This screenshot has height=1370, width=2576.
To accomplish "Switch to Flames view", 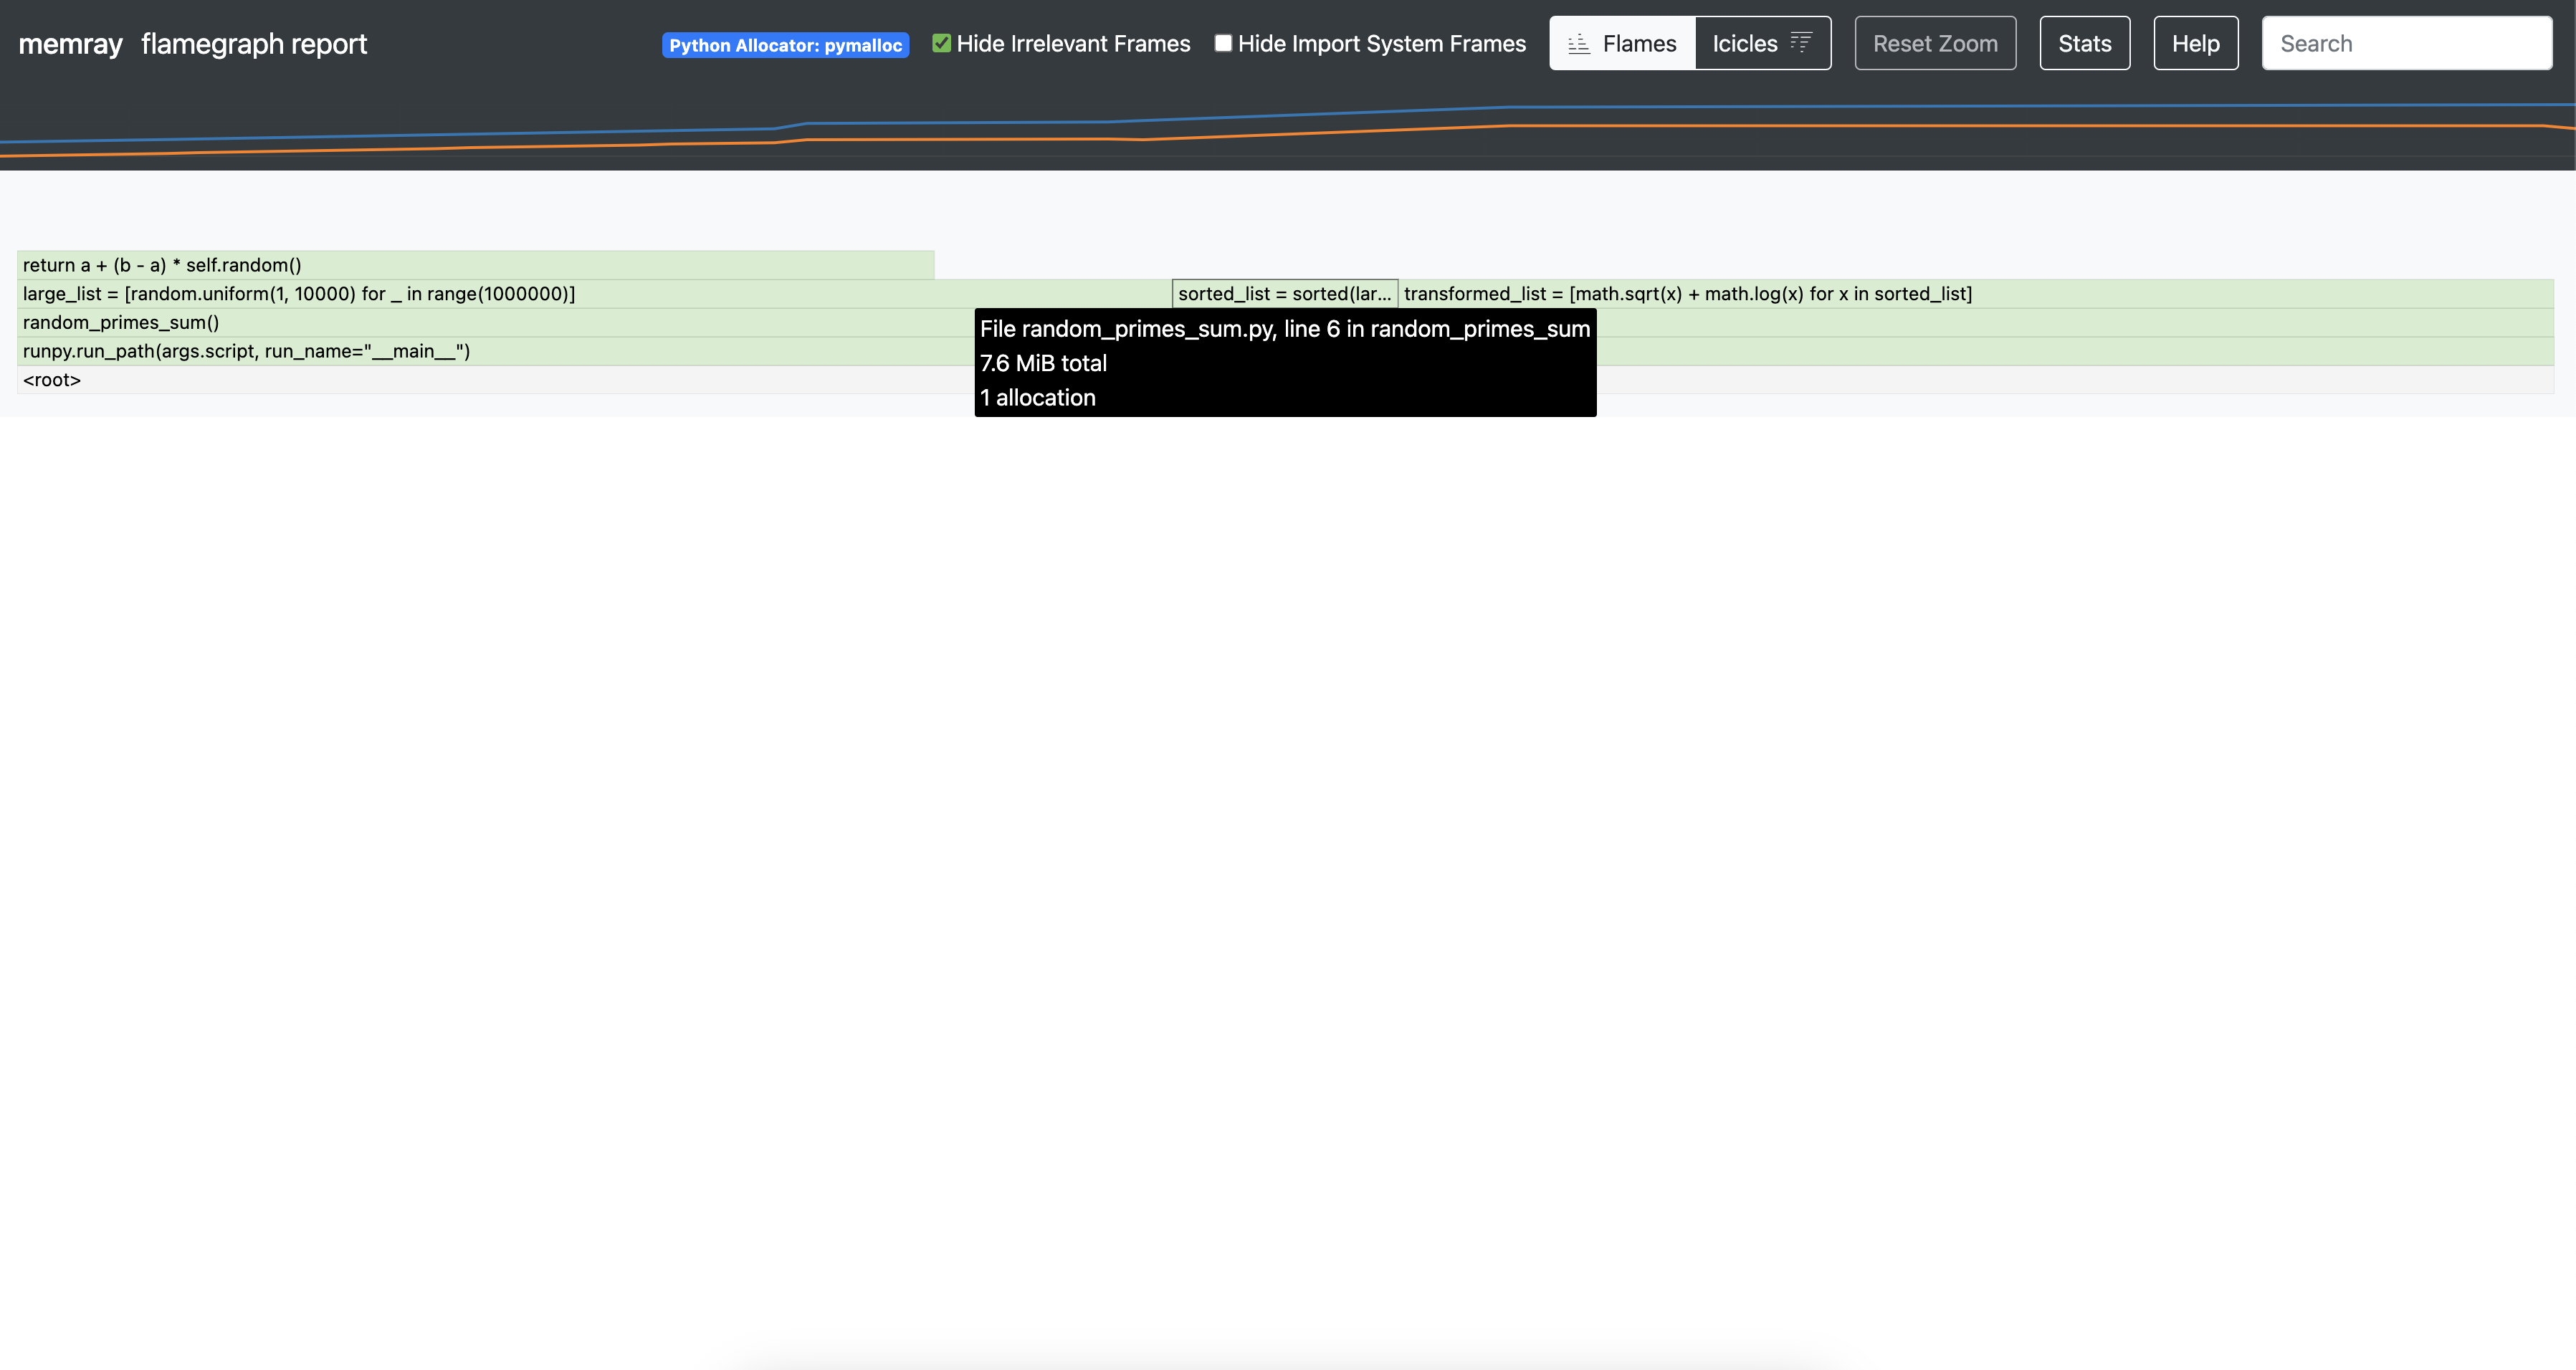I will [1622, 43].
